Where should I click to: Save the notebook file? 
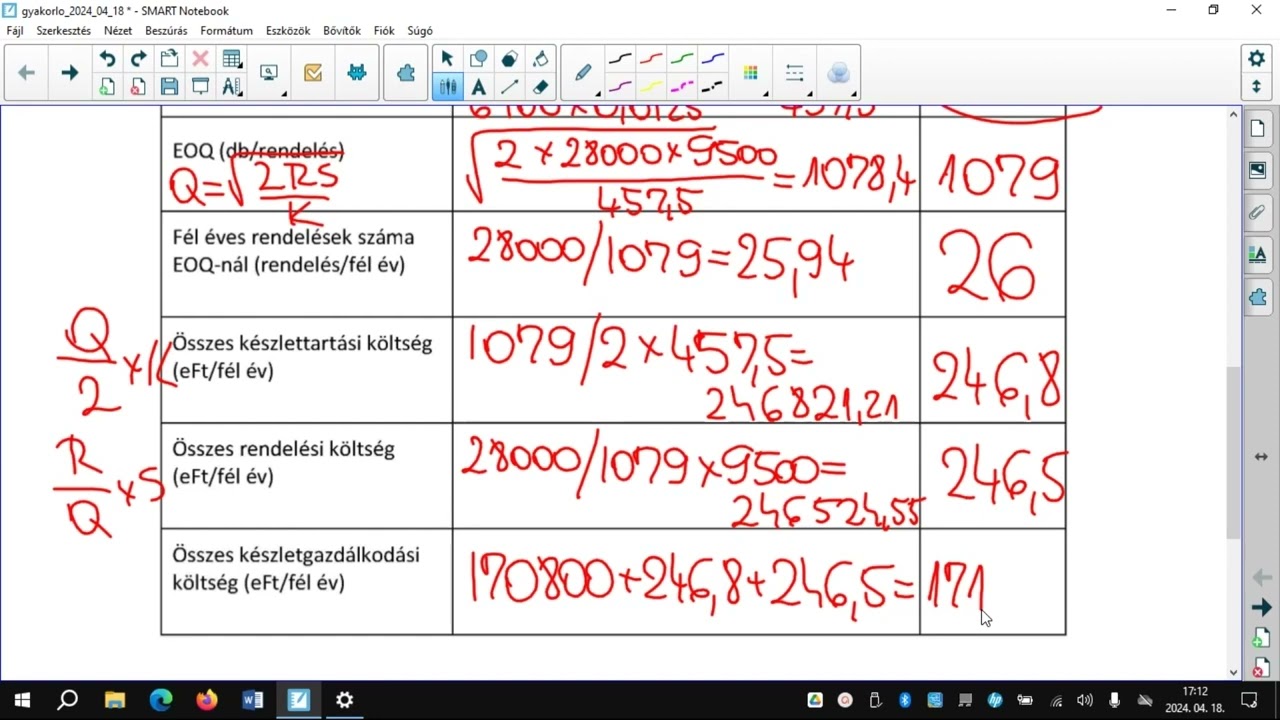(x=169, y=87)
